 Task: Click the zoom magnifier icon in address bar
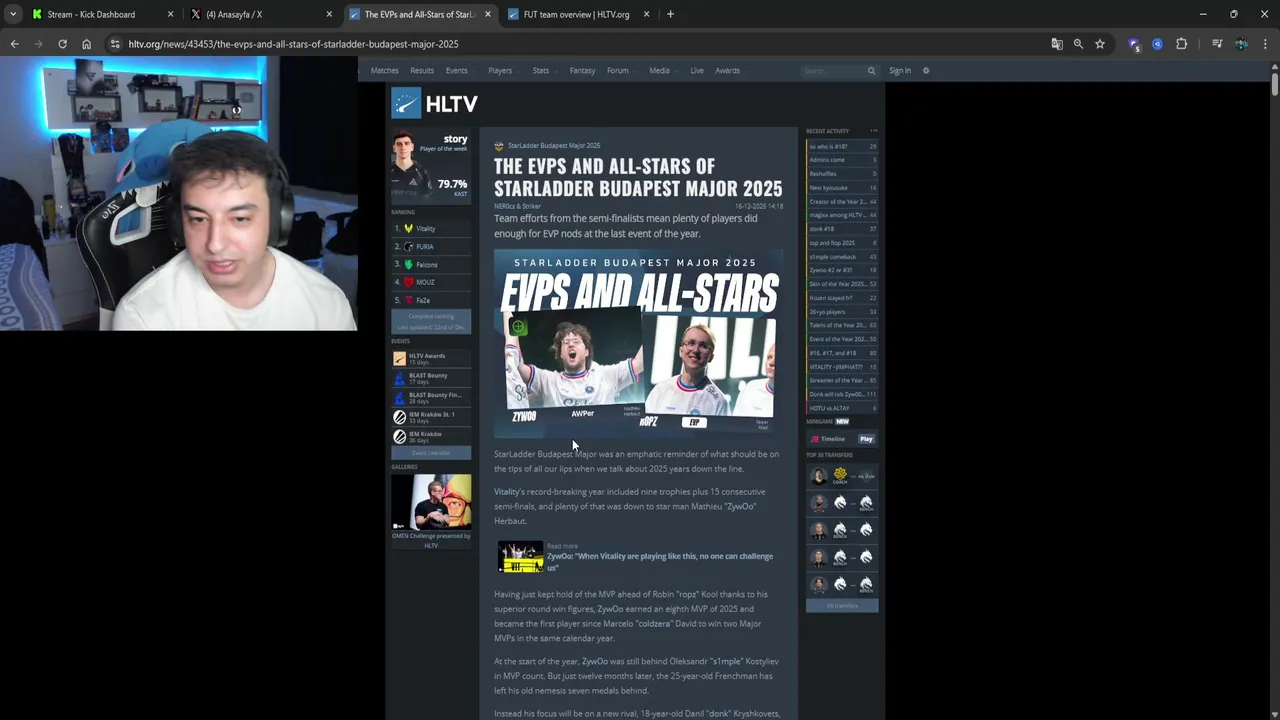pos(1078,44)
